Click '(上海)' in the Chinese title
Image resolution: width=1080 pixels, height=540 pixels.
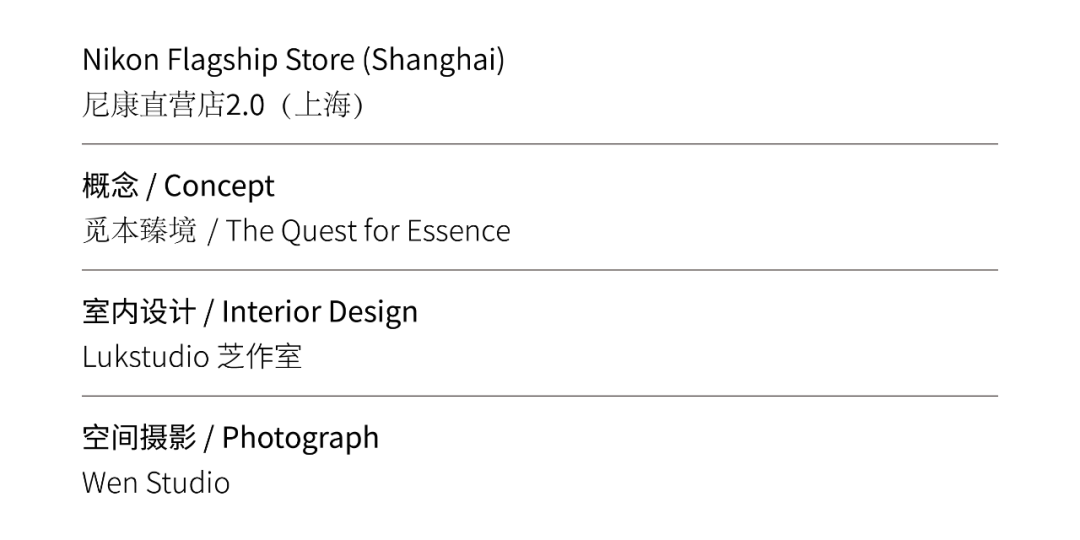tap(321, 105)
